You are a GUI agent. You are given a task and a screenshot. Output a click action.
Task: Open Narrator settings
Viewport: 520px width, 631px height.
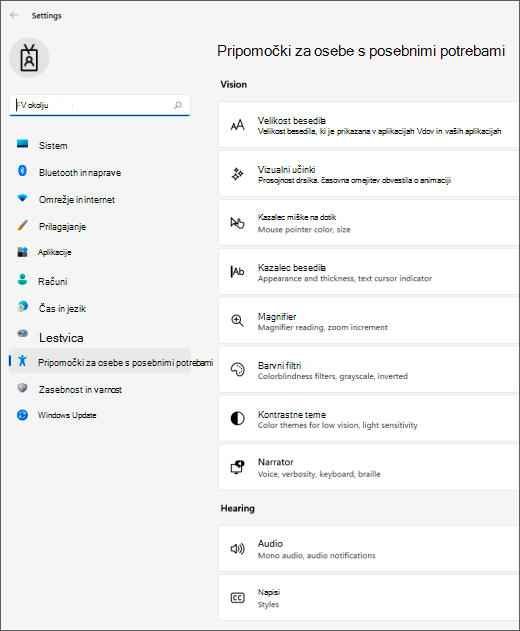(x=369, y=467)
